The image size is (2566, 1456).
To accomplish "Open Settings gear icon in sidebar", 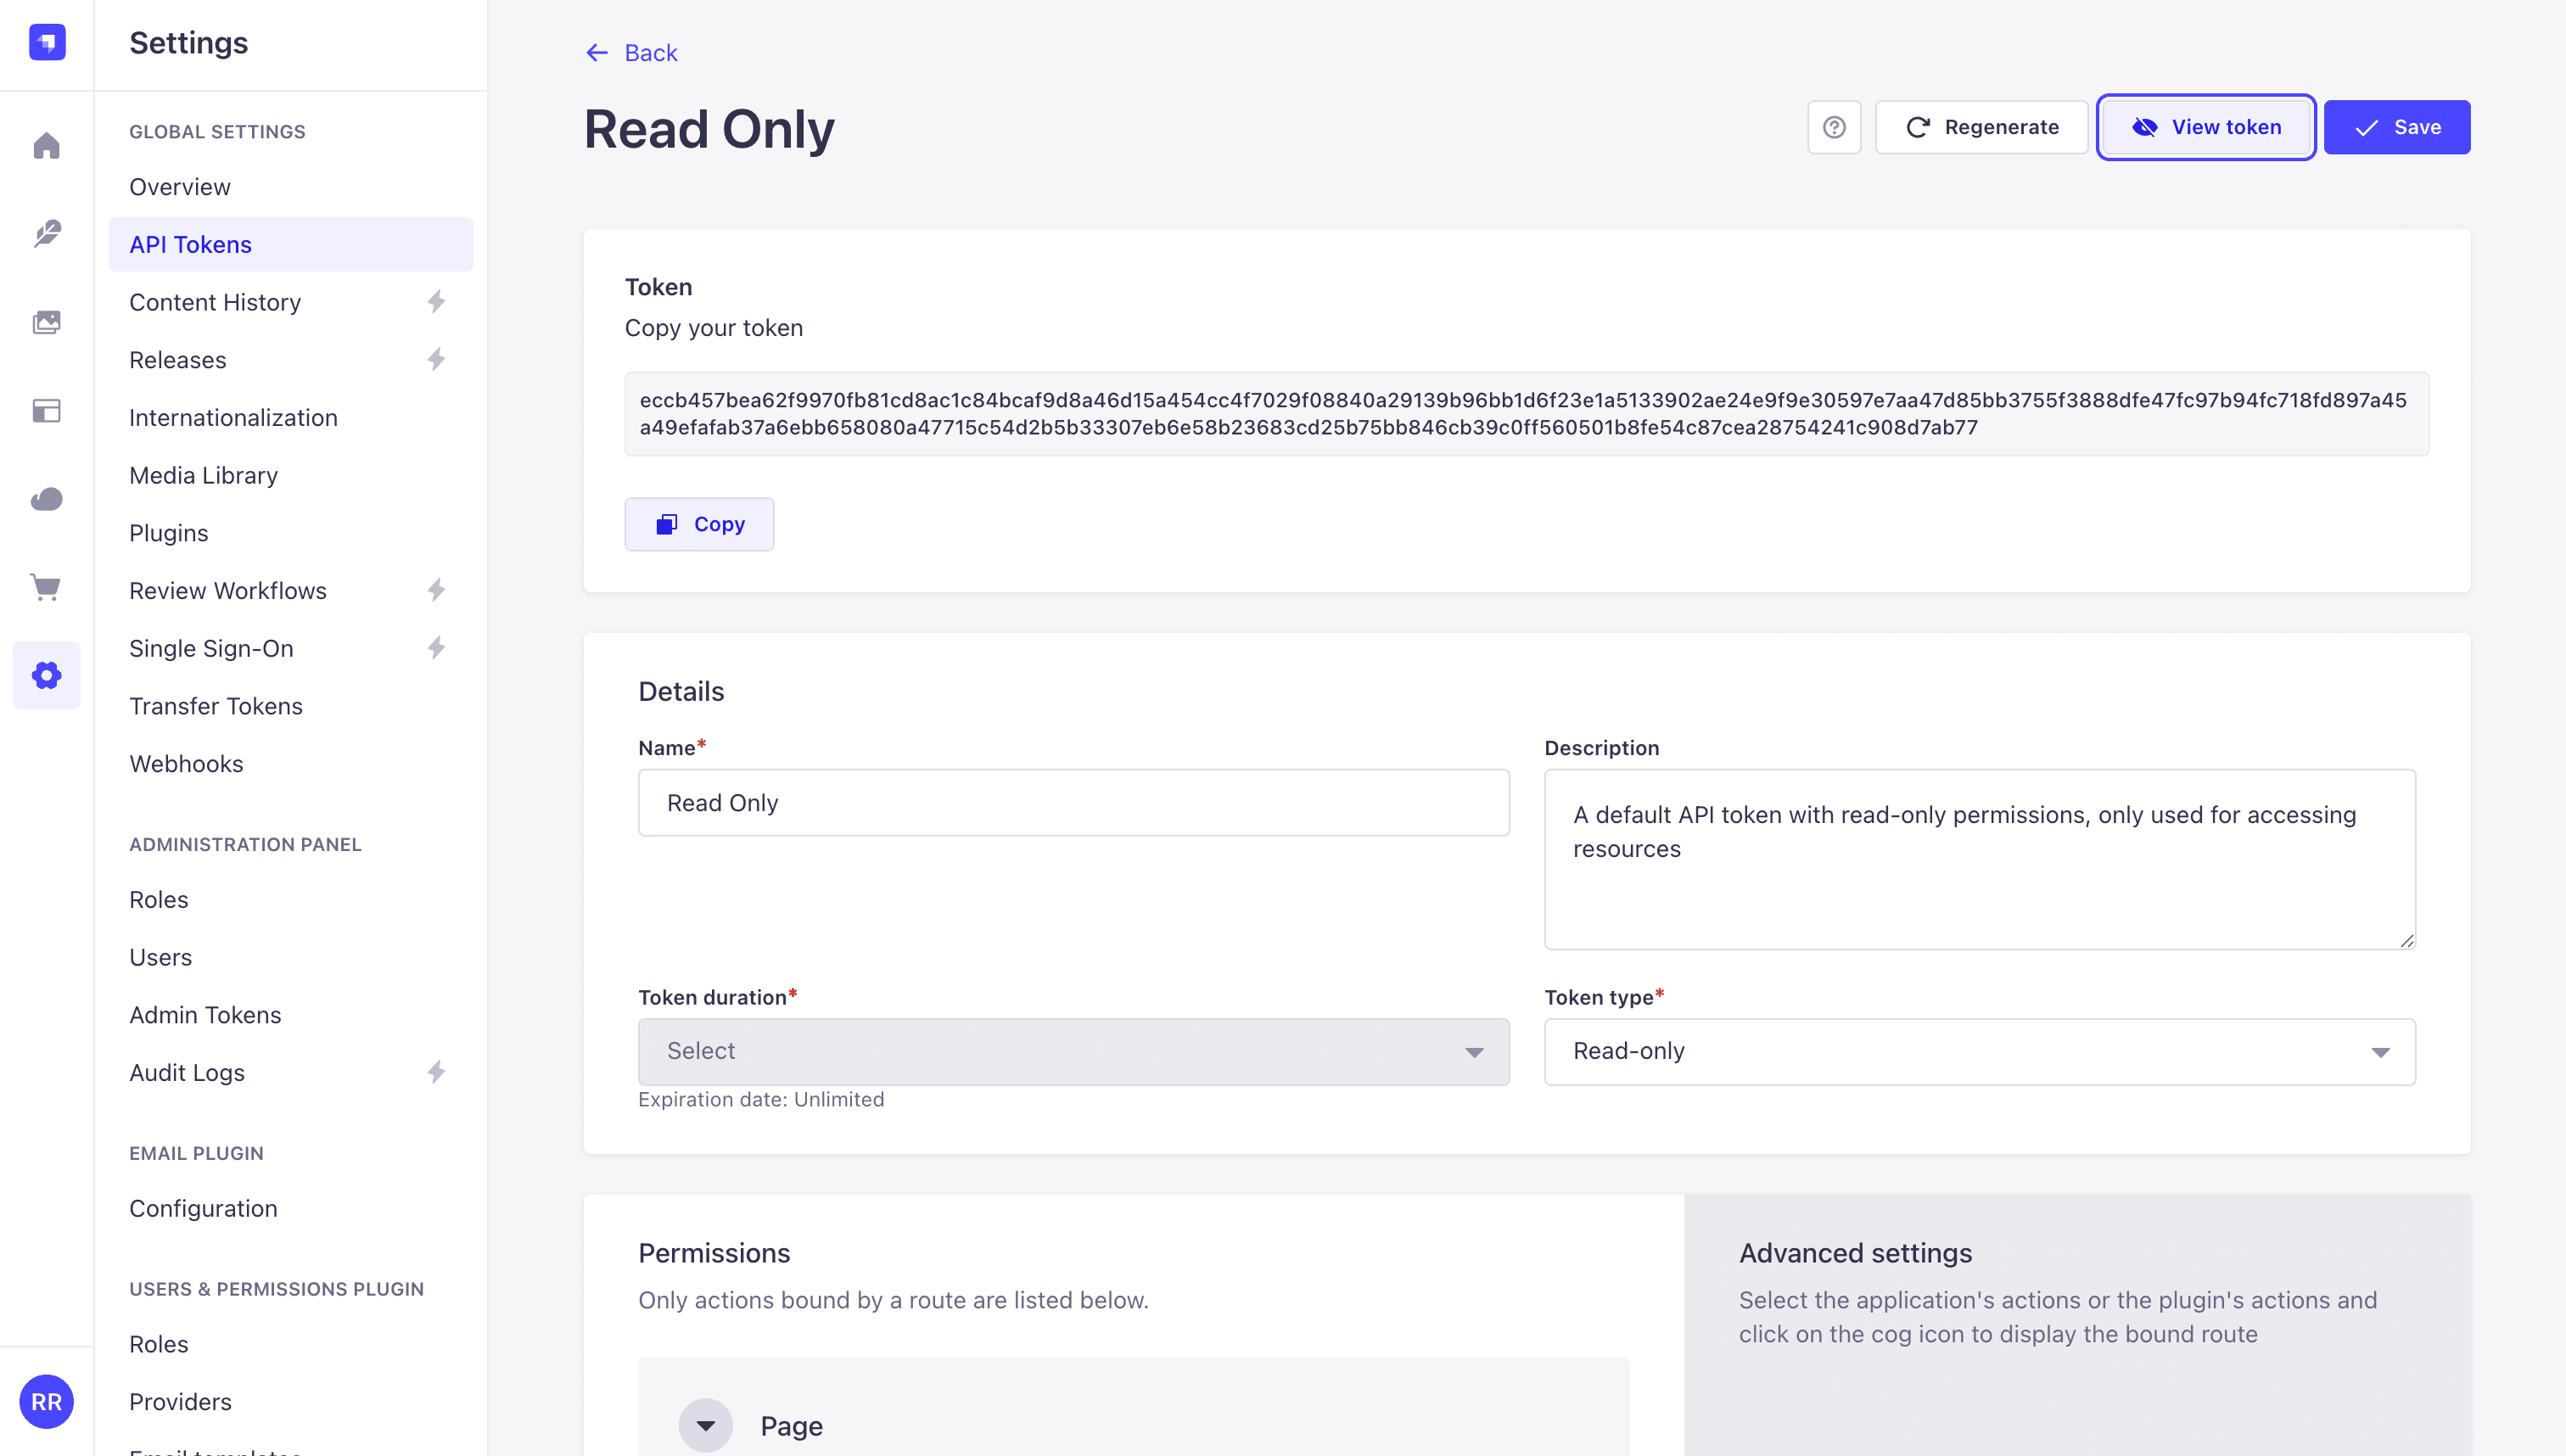I will click(47, 675).
